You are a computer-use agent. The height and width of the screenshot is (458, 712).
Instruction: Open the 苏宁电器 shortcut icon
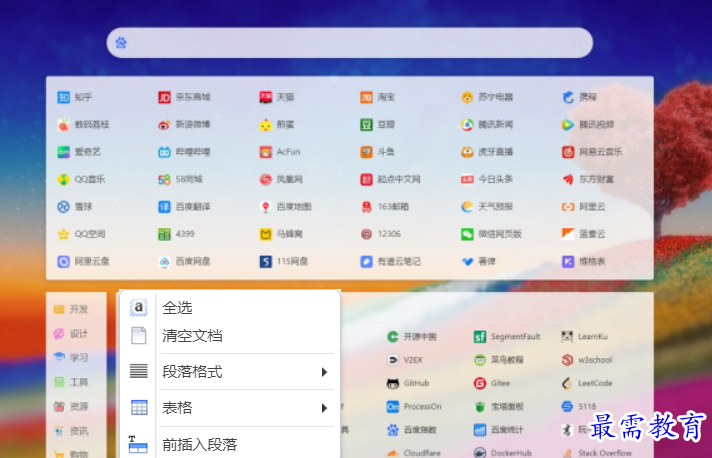pyautogui.click(x=467, y=97)
